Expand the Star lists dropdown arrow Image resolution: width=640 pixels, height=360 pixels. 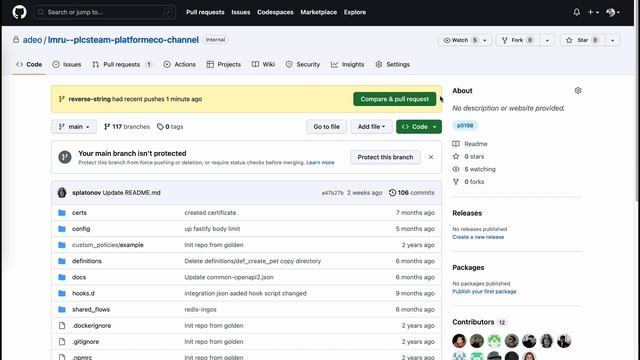coord(612,40)
